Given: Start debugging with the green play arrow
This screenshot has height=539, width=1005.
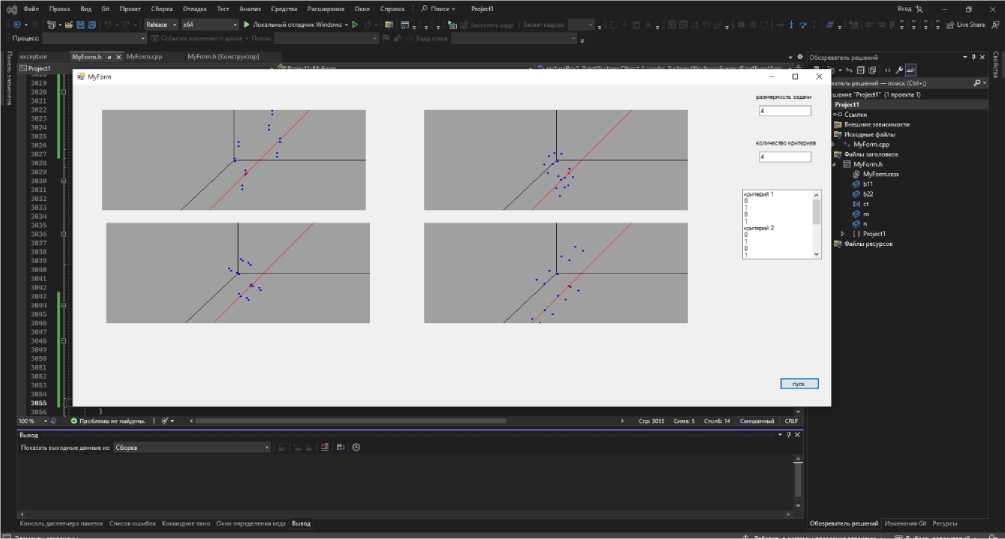Looking at the screenshot, I should point(246,24).
